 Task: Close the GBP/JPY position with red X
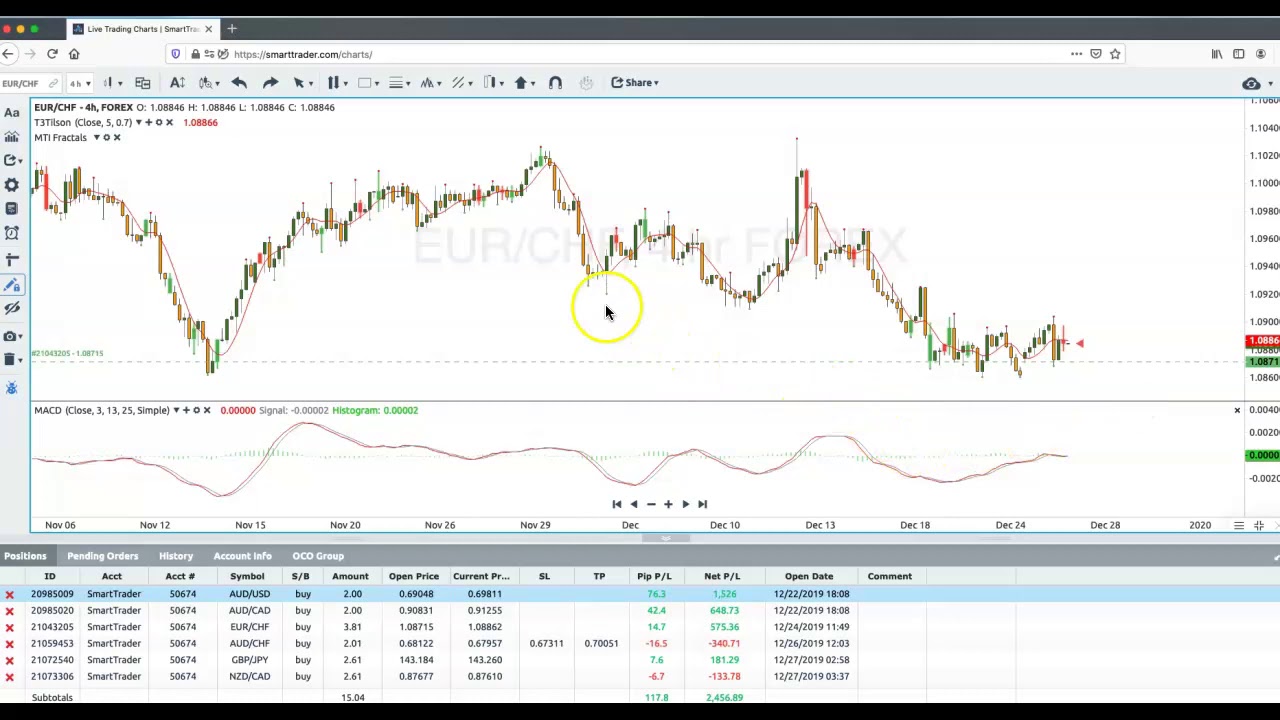point(10,660)
